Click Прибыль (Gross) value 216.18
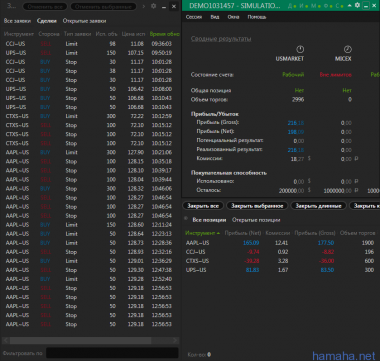Viewport: 380px width, 361px height. [x=296, y=123]
